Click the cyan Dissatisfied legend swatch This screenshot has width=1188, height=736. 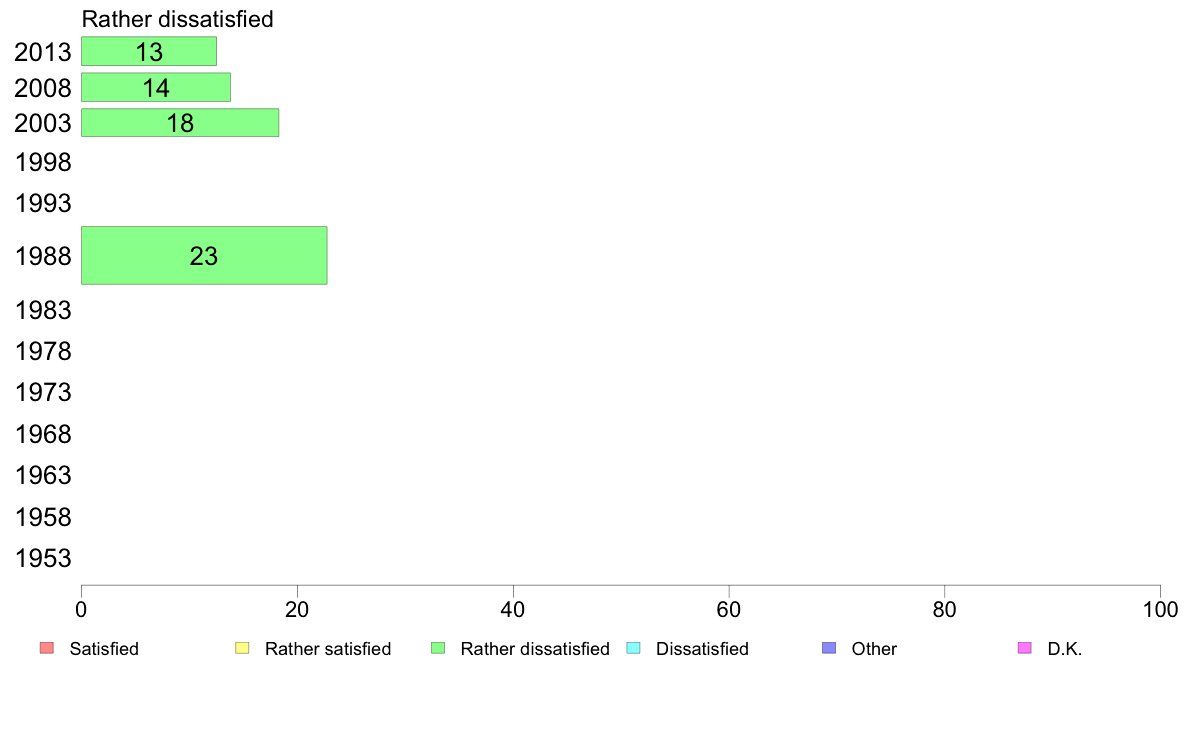coord(633,648)
